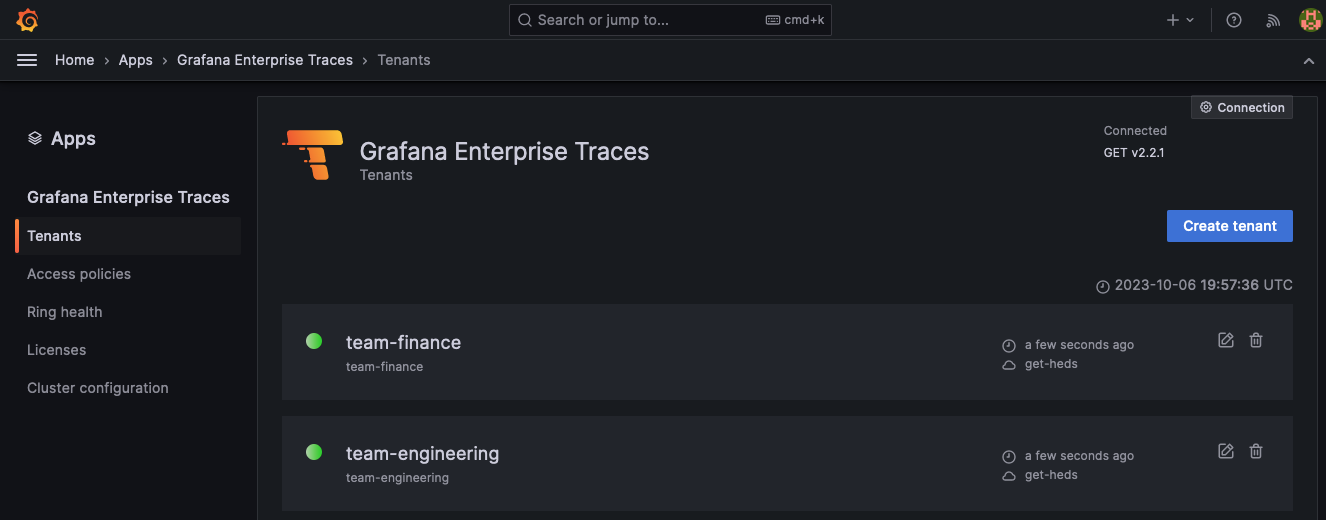The height and width of the screenshot is (520, 1326).
Task: Open the help question mark icon
Action: 1234,20
